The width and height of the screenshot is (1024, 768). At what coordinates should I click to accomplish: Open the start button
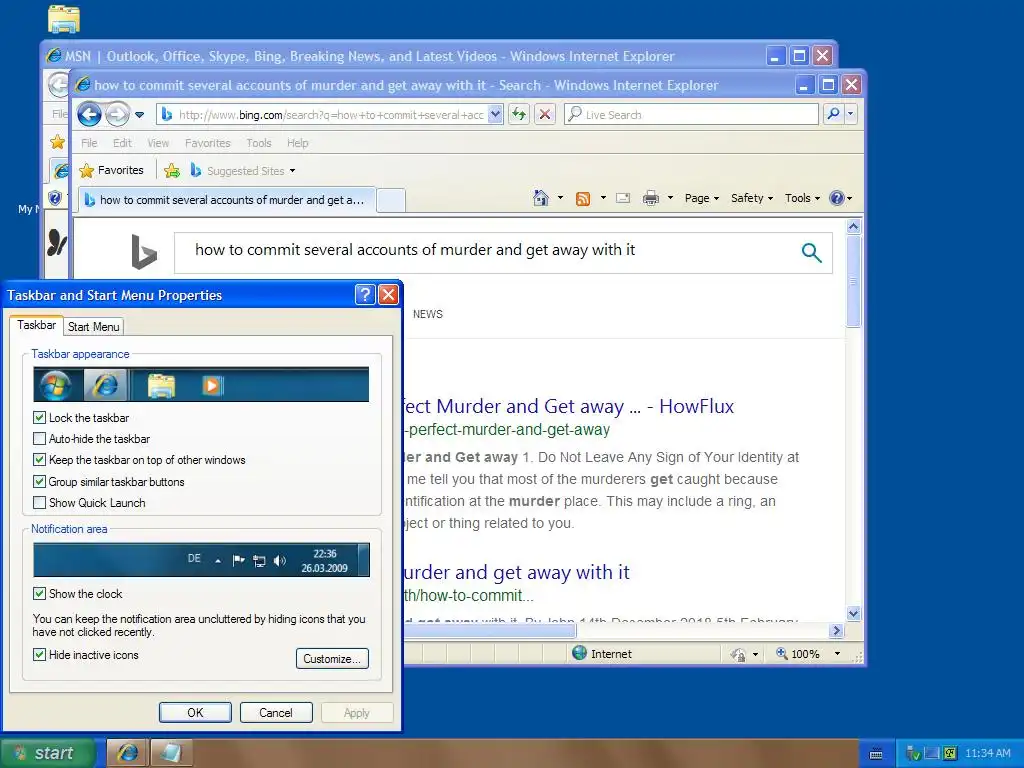(x=48, y=753)
